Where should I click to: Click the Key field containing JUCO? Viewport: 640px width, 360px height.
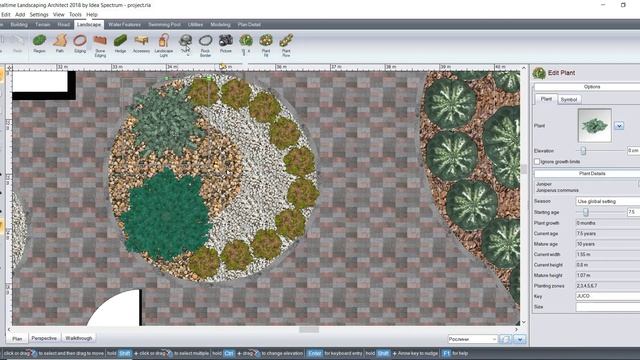point(608,296)
